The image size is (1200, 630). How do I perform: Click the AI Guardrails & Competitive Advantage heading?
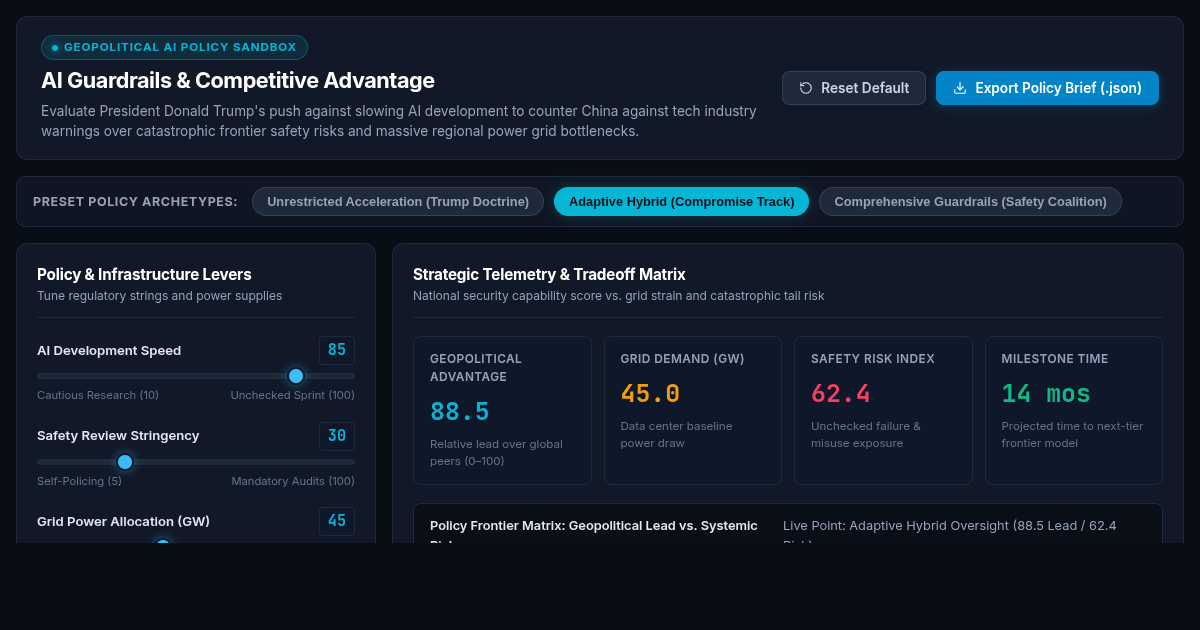tap(238, 81)
